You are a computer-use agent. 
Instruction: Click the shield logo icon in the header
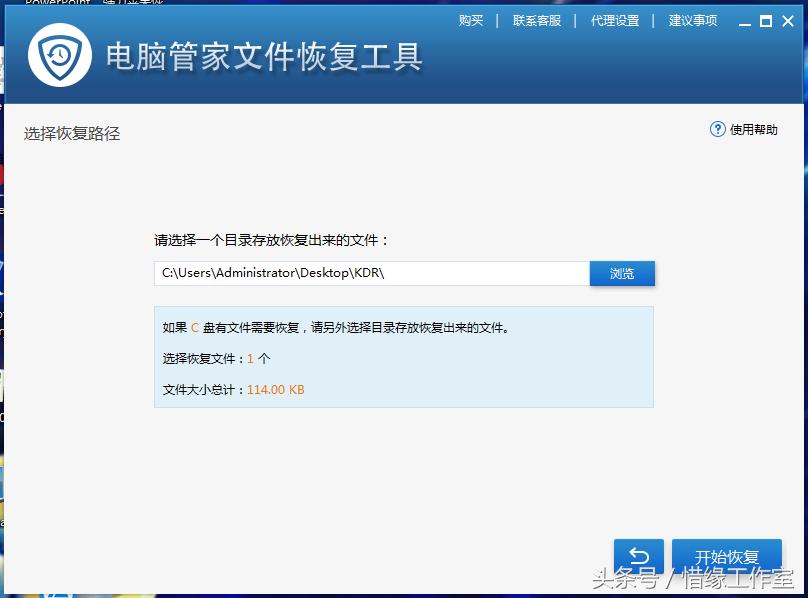point(57,56)
